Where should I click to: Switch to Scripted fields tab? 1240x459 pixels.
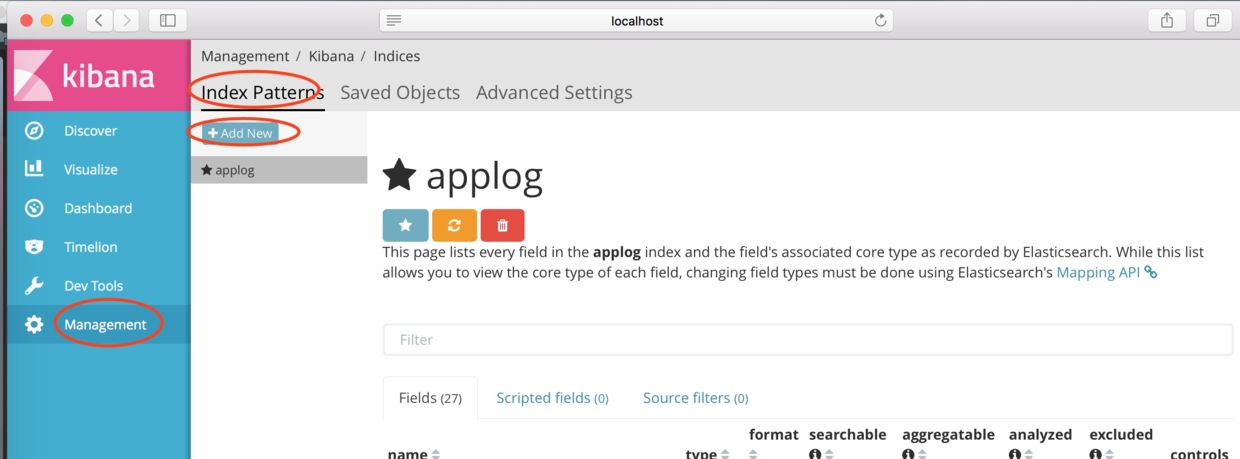[552, 398]
